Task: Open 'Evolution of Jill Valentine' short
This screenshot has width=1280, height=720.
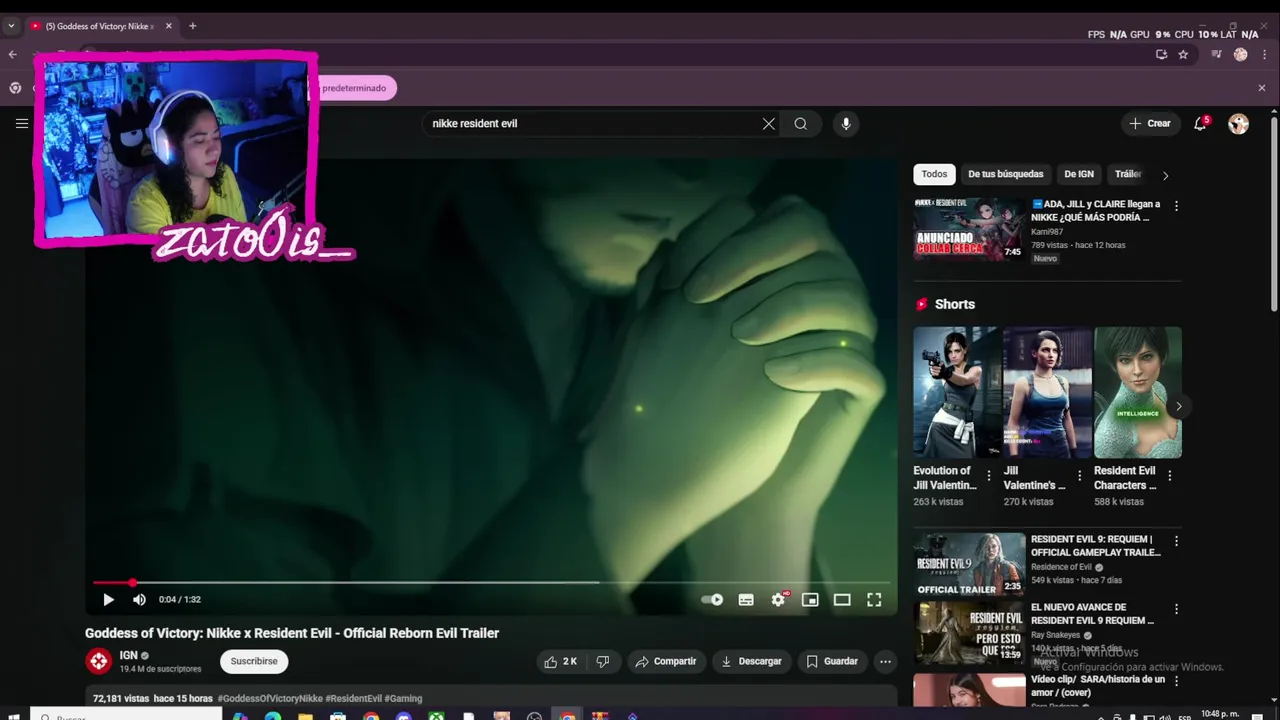Action: [x=956, y=392]
